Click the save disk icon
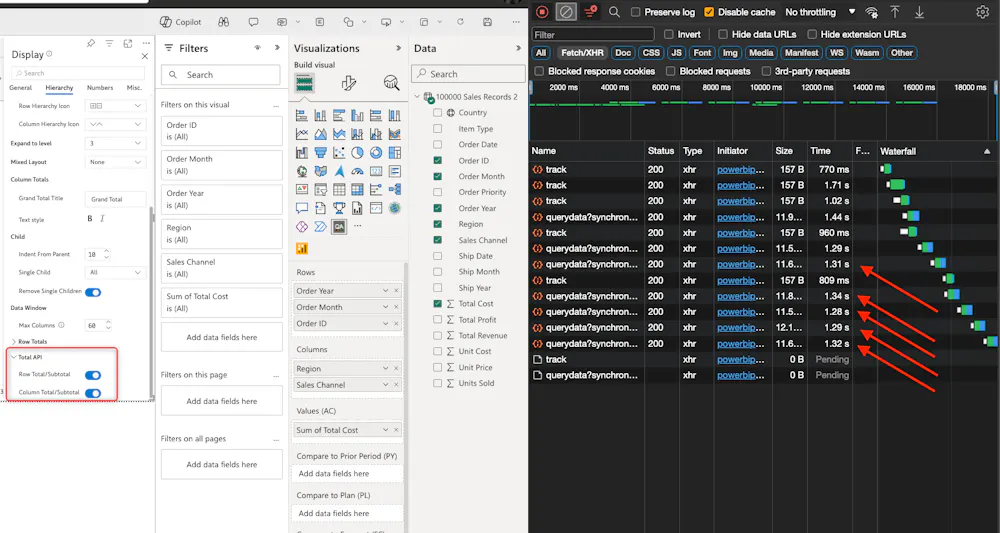 pos(487,22)
